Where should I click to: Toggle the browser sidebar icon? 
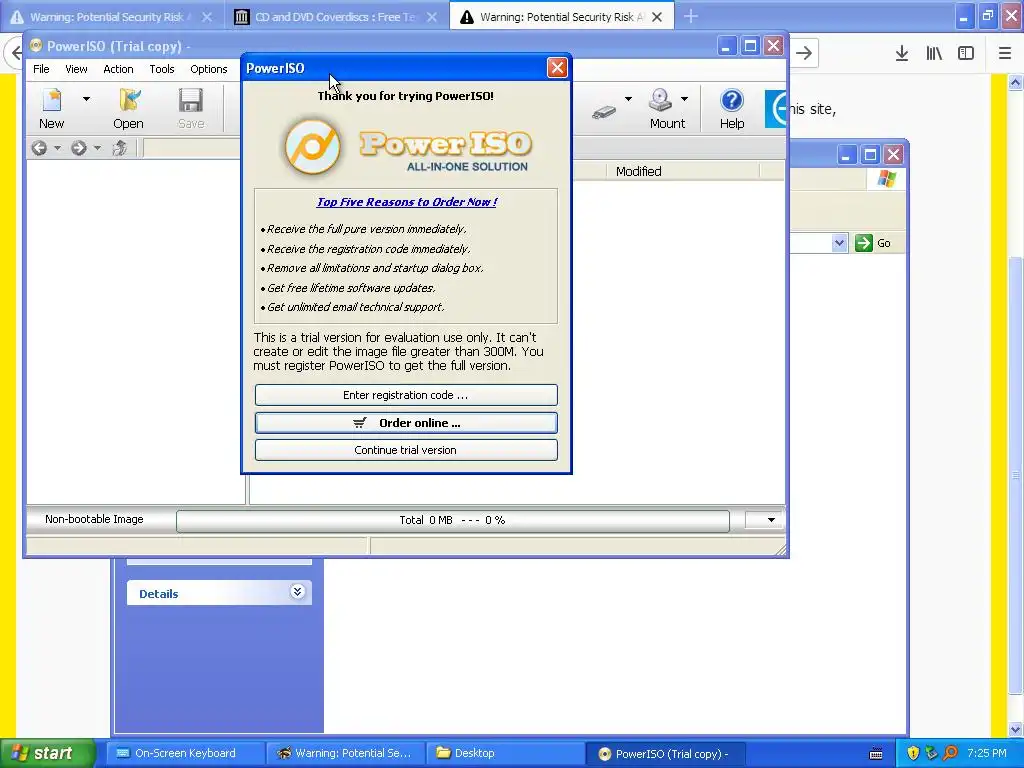(x=966, y=54)
